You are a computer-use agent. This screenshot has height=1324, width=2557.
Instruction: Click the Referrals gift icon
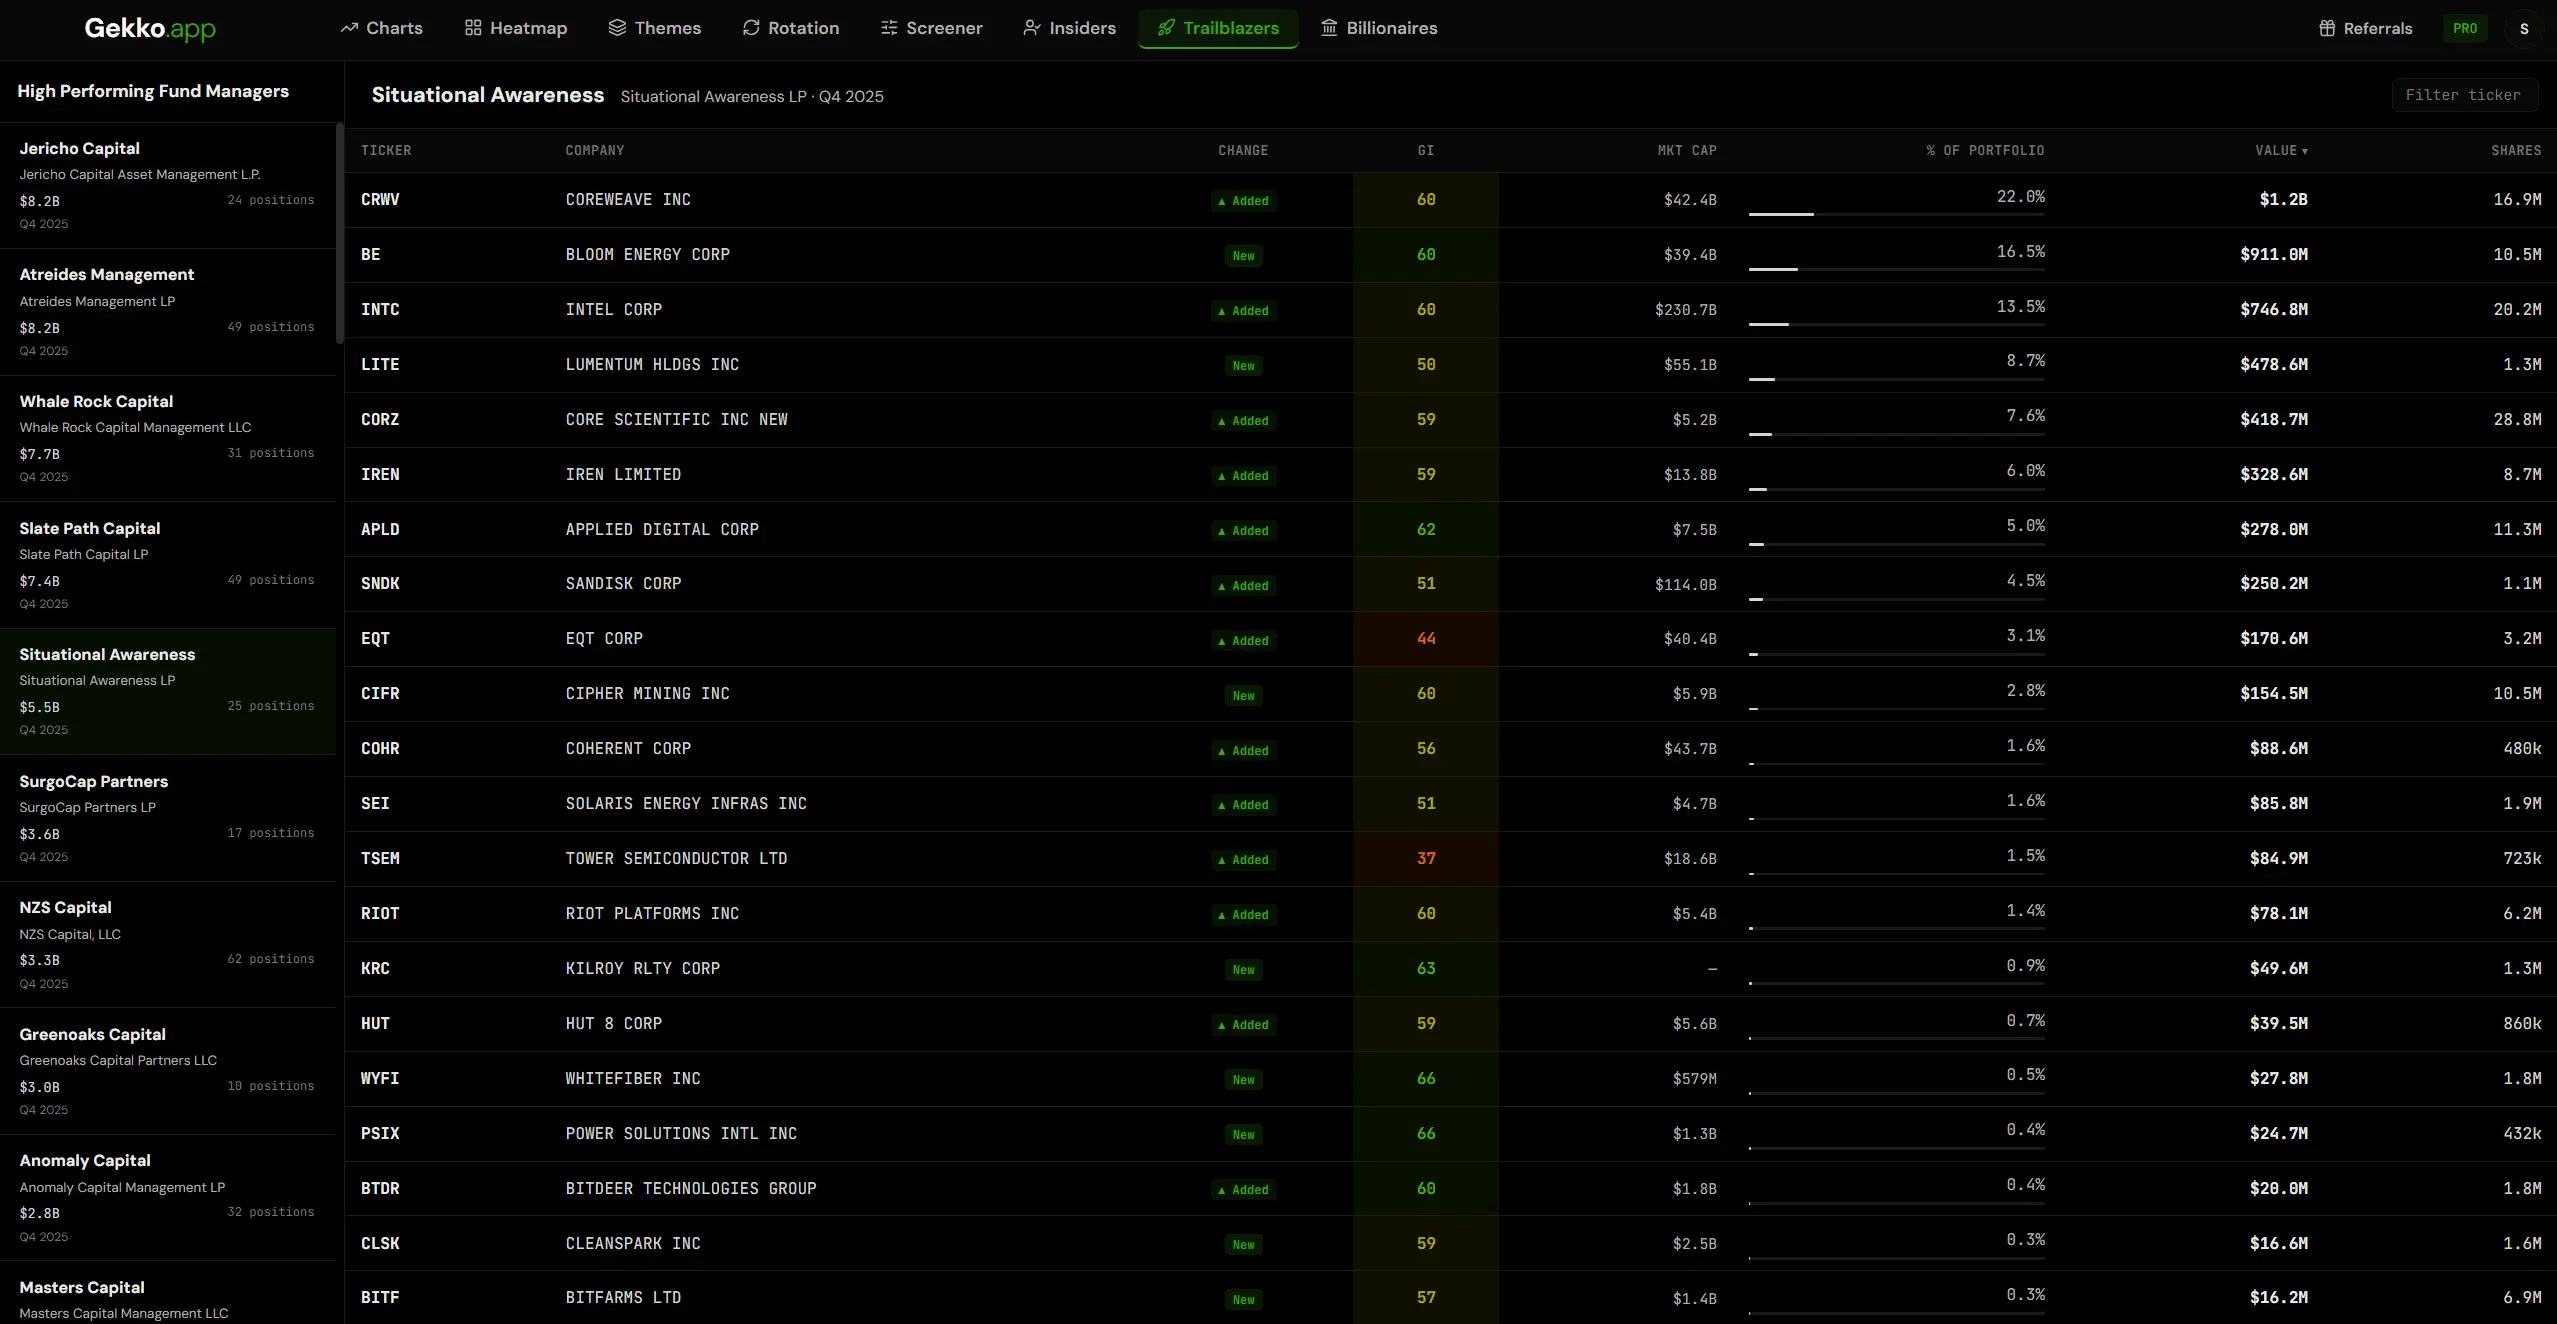[2327, 28]
